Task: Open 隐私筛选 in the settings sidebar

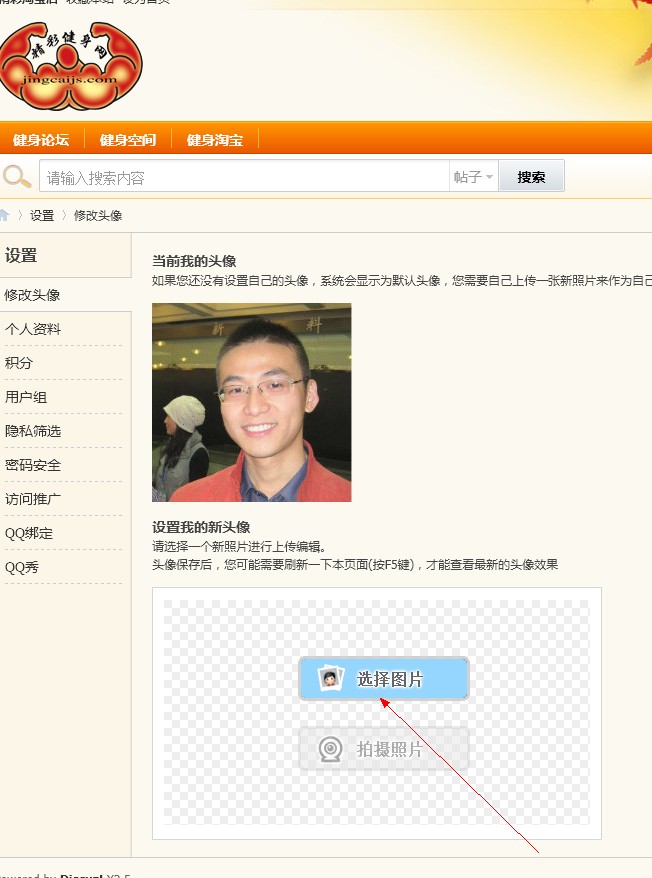Action: (33, 431)
